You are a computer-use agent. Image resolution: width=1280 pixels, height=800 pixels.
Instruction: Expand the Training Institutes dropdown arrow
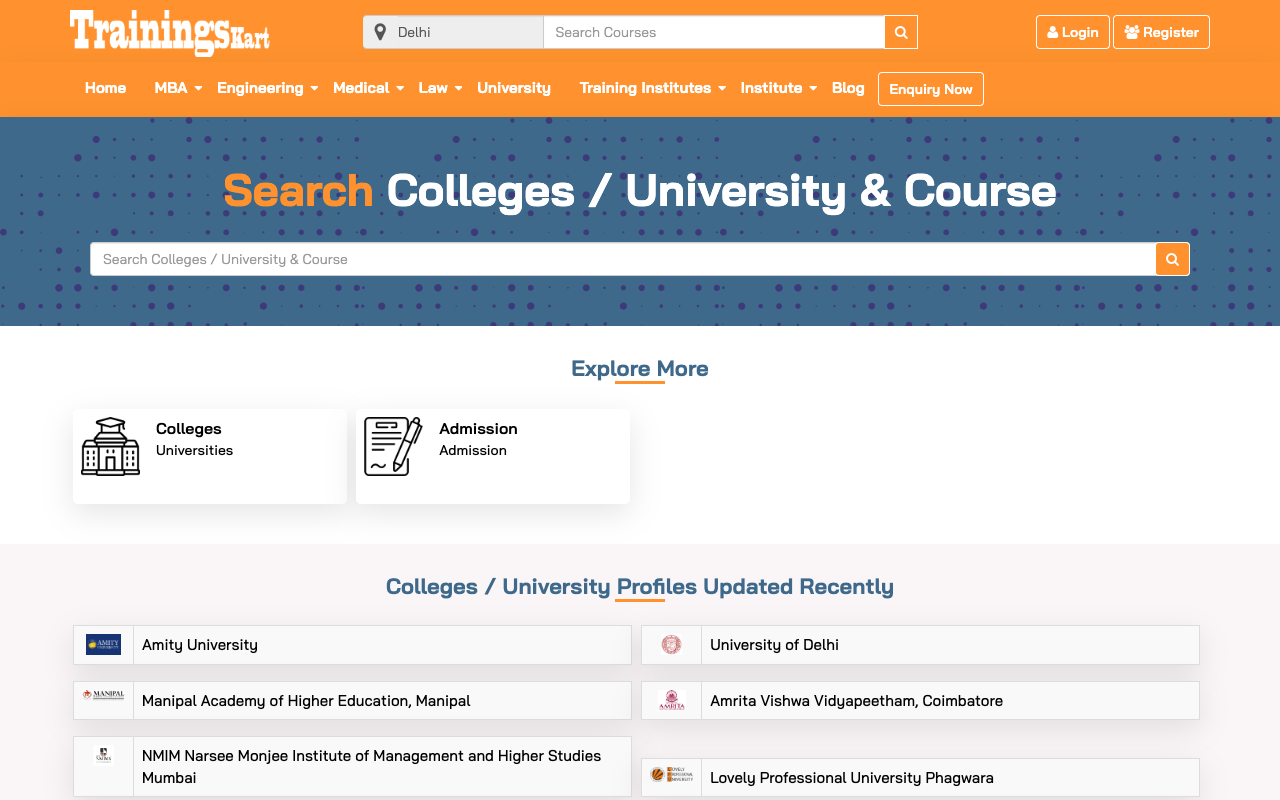(722, 88)
